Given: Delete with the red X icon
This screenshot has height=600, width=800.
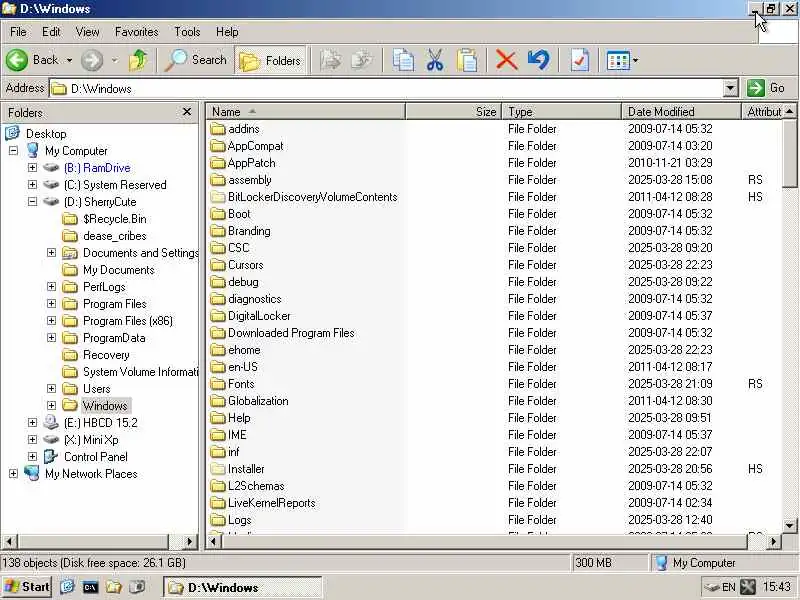Looking at the screenshot, I should [x=506, y=60].
